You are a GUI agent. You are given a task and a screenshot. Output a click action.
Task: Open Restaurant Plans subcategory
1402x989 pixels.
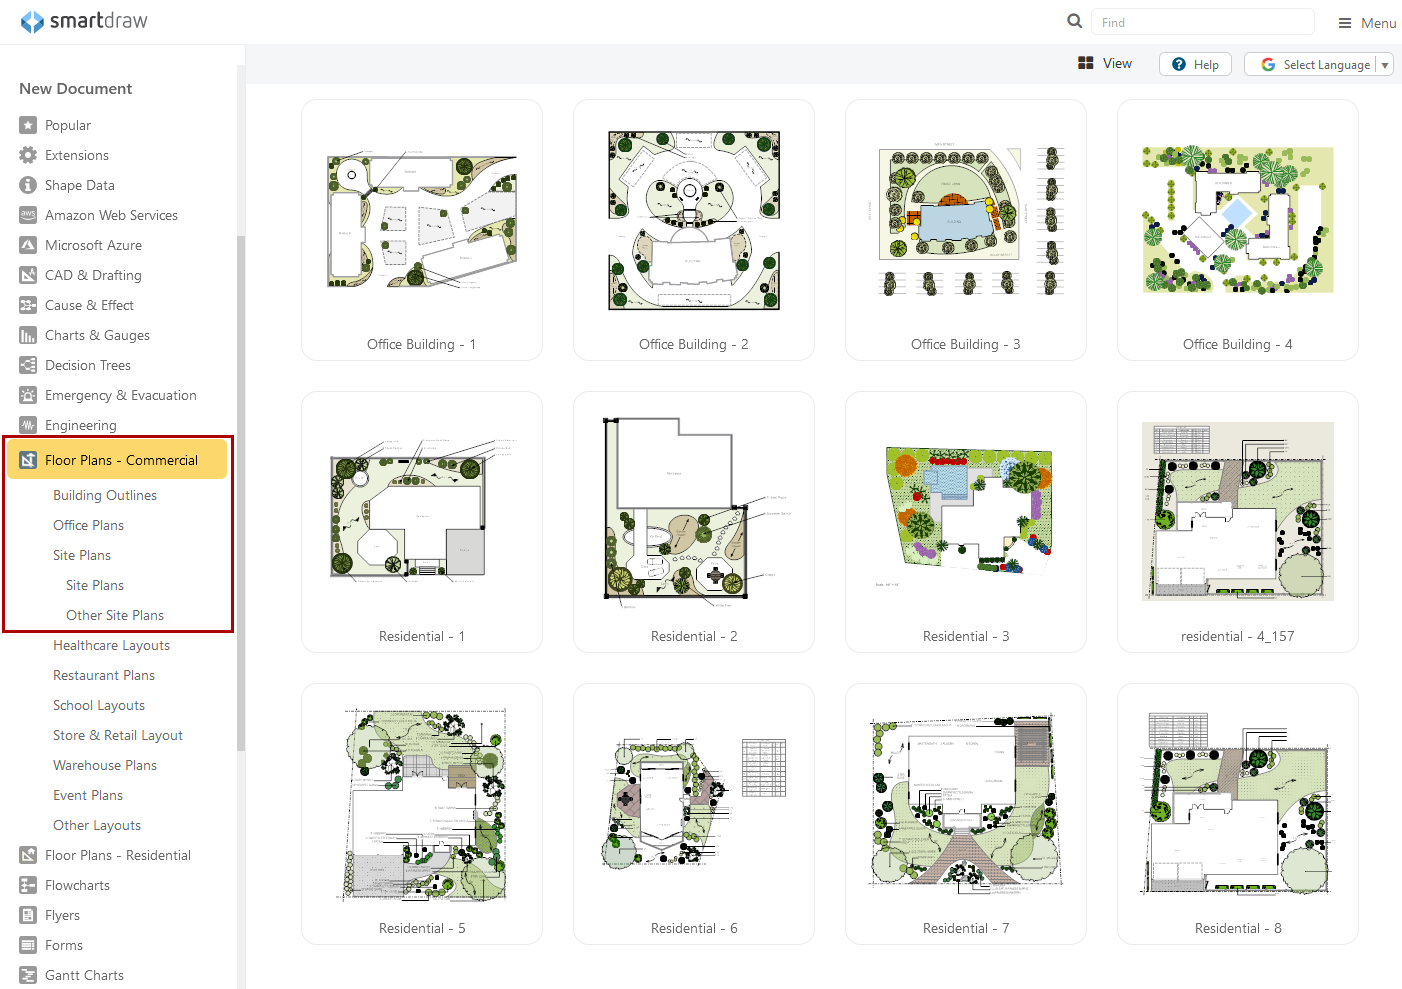pyautogui.click(x=104, y=675)
